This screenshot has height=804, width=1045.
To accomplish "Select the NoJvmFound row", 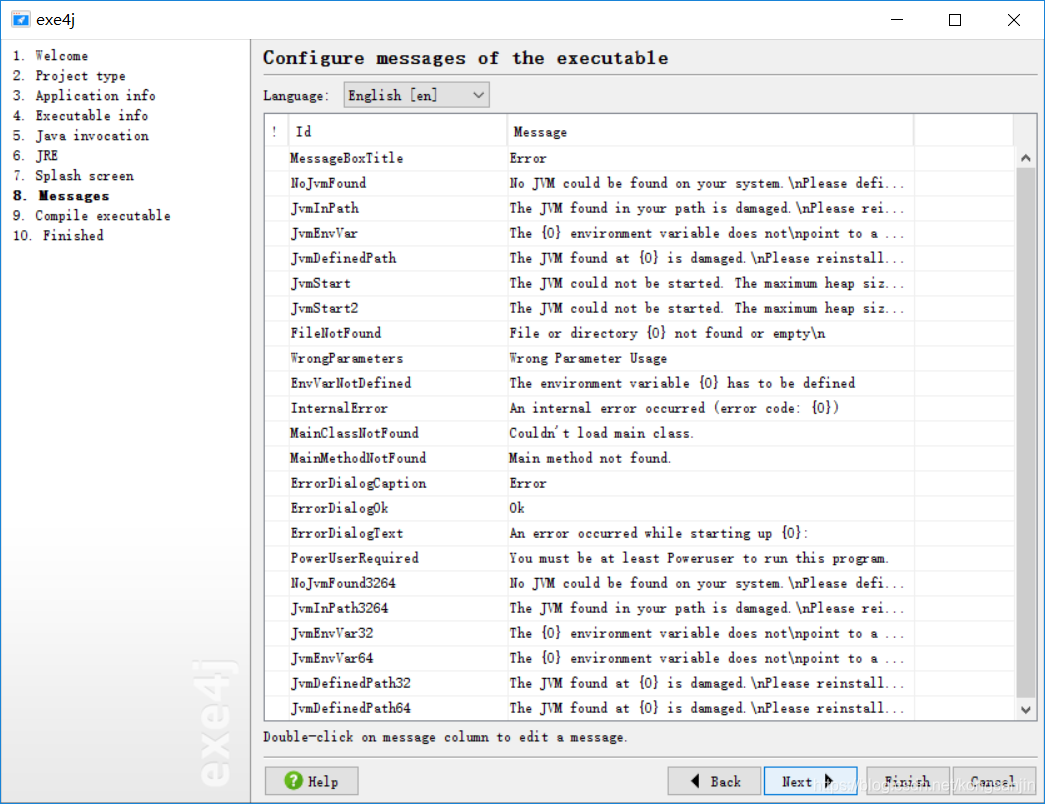I will (640, 183).
